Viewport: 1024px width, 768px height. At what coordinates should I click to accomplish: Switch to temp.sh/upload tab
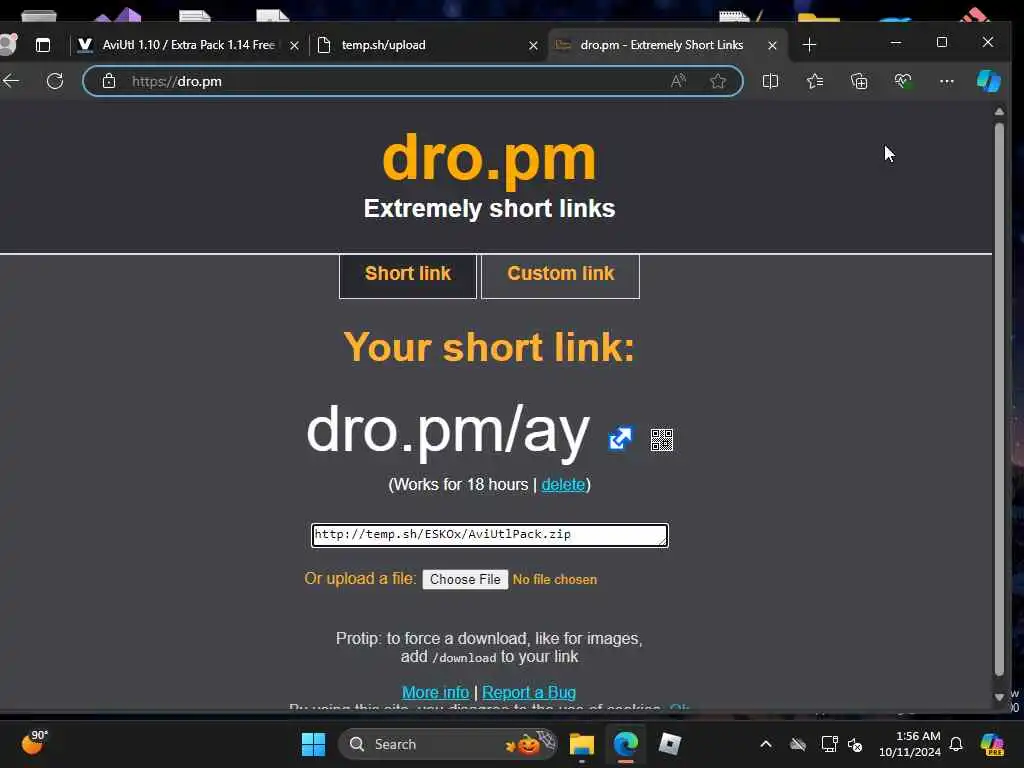[428, 45]
